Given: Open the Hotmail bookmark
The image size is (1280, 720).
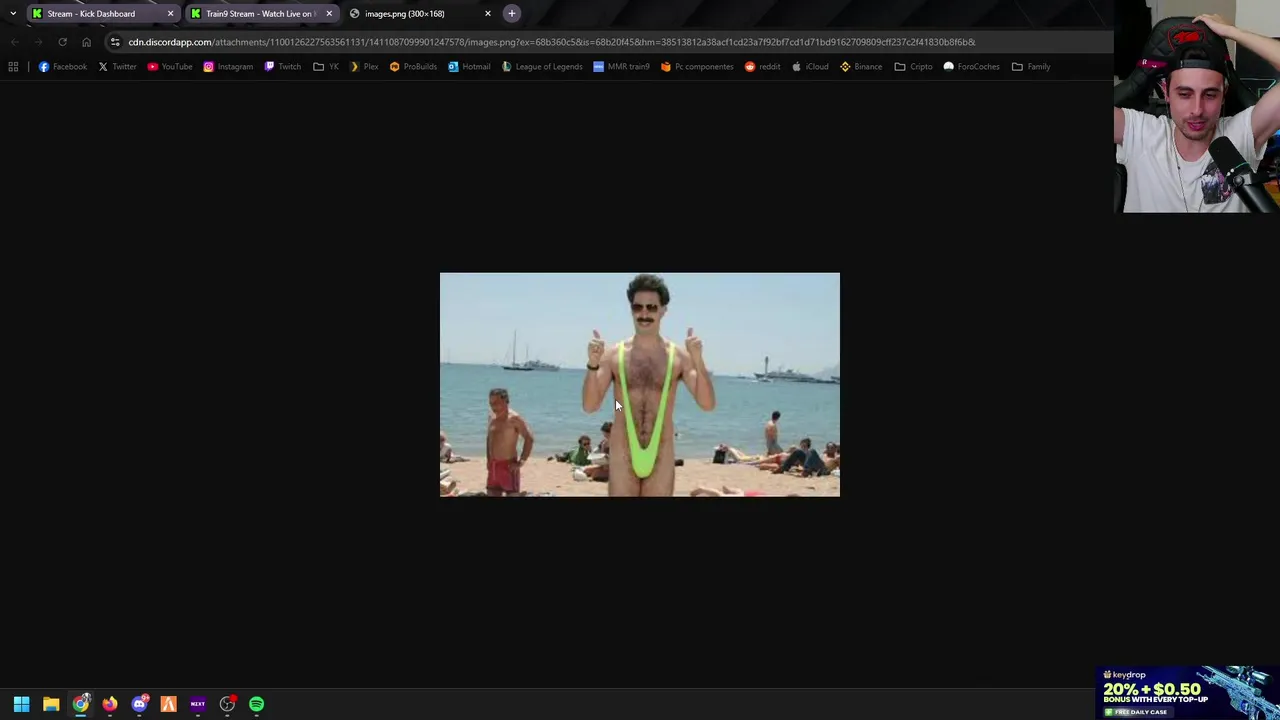Looking at the screenshot, I should [469, 66].
